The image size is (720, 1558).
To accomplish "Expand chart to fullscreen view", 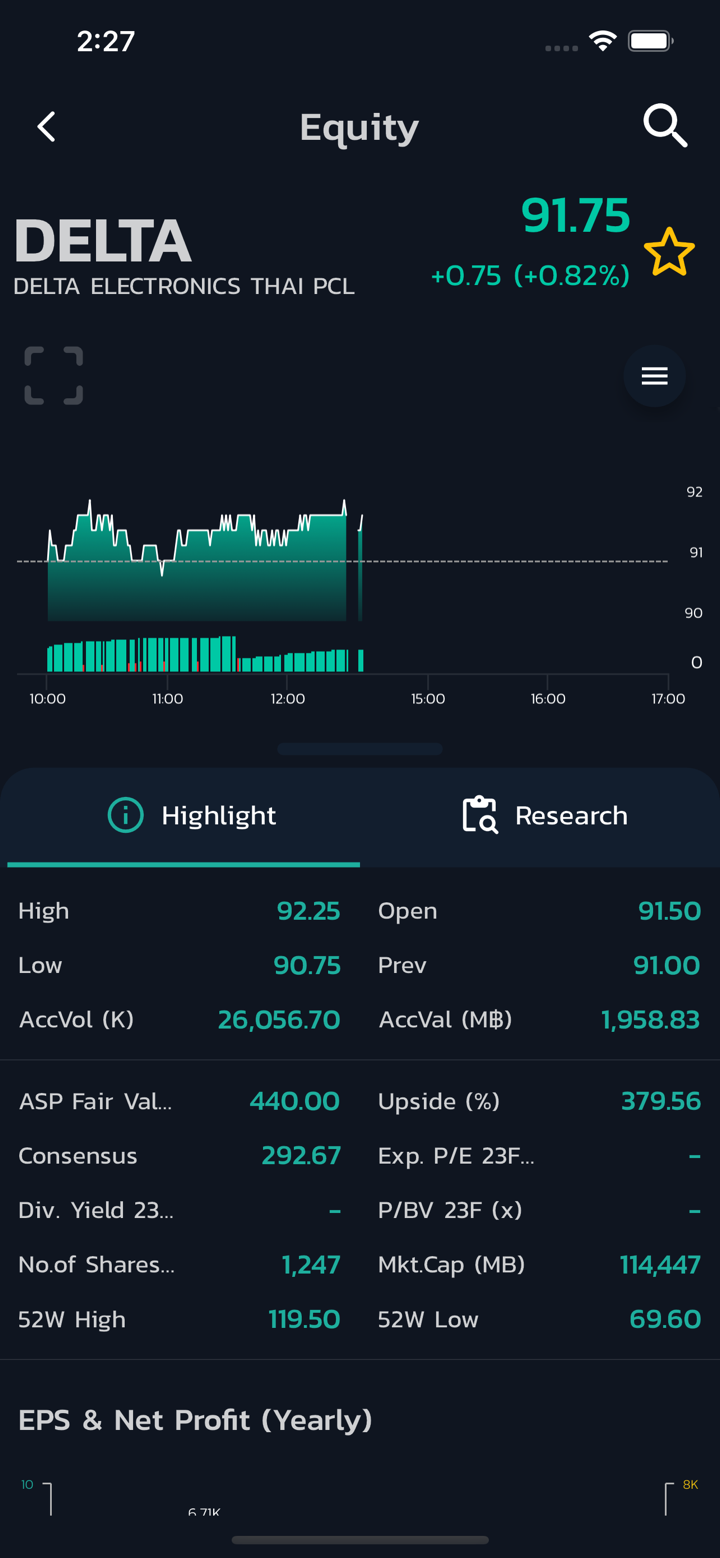I will pyautogui.click(x=54, y=376).
